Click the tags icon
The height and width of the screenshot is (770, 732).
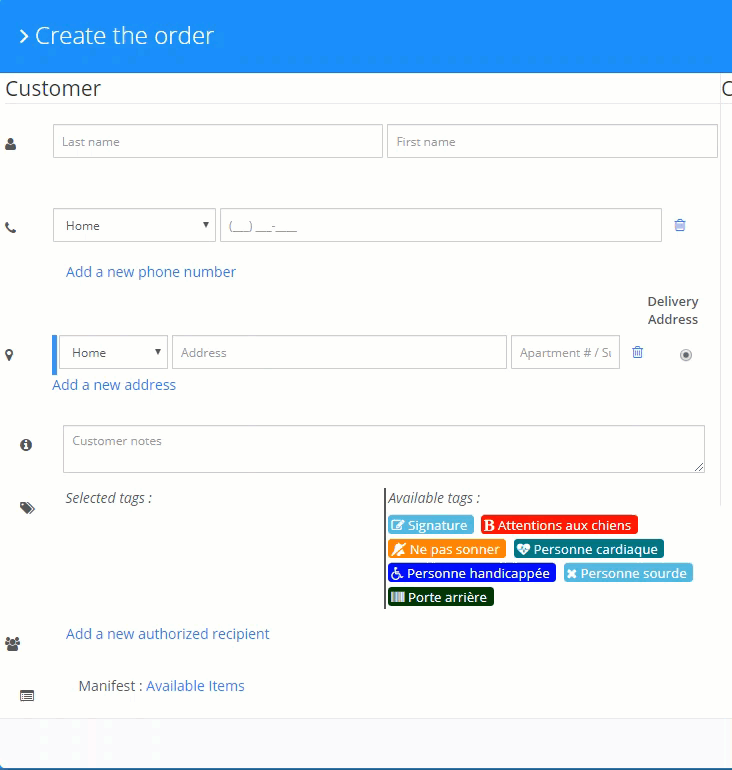[x=27, y=508]
